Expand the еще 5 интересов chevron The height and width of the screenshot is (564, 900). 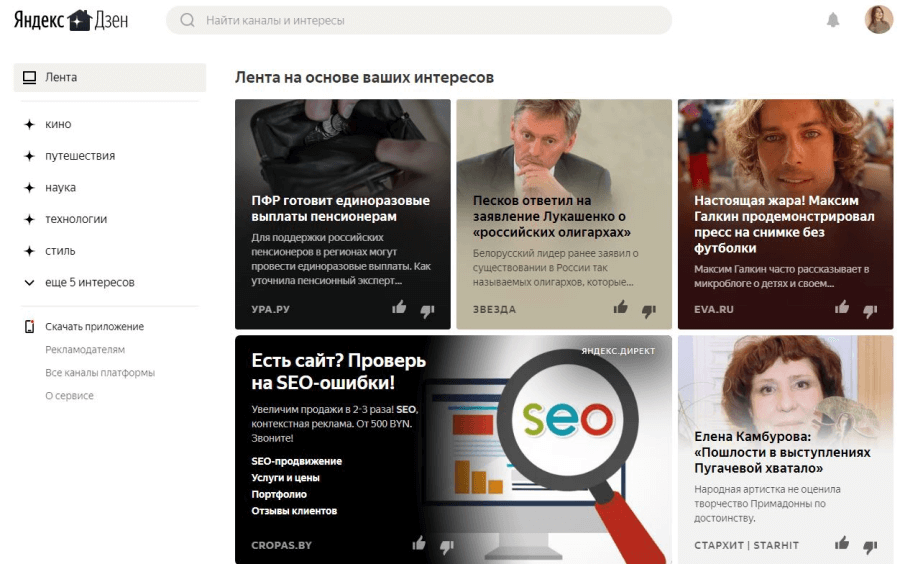[x=29, y=282]
